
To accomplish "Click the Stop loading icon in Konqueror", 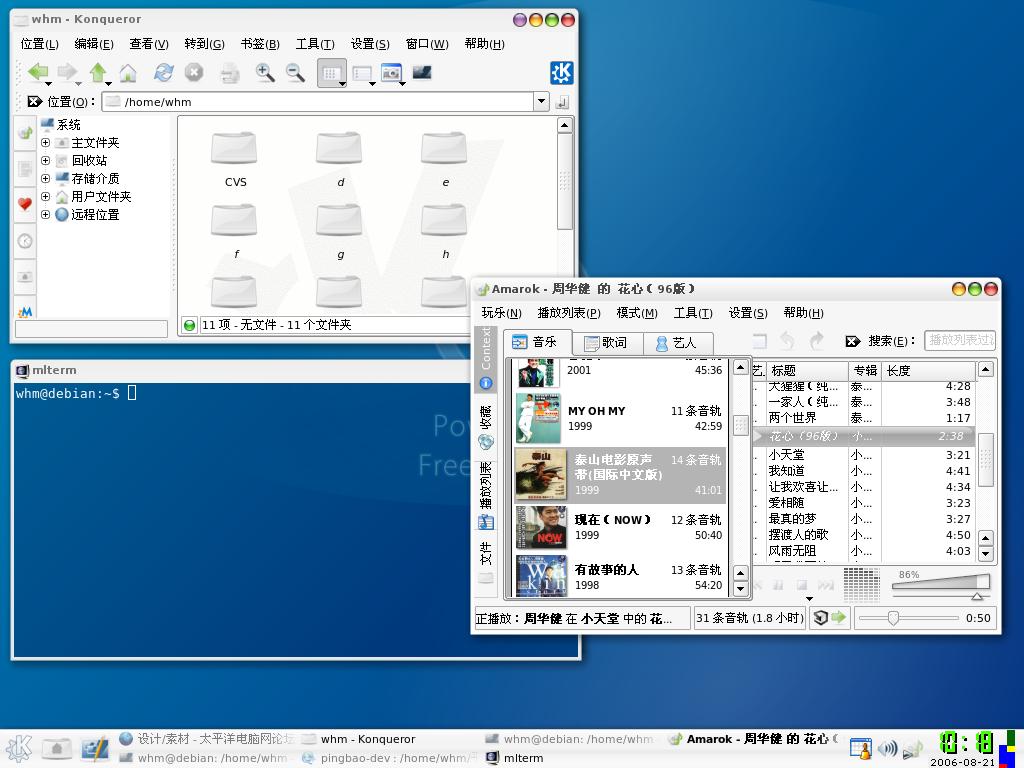I will click(193, 72).
